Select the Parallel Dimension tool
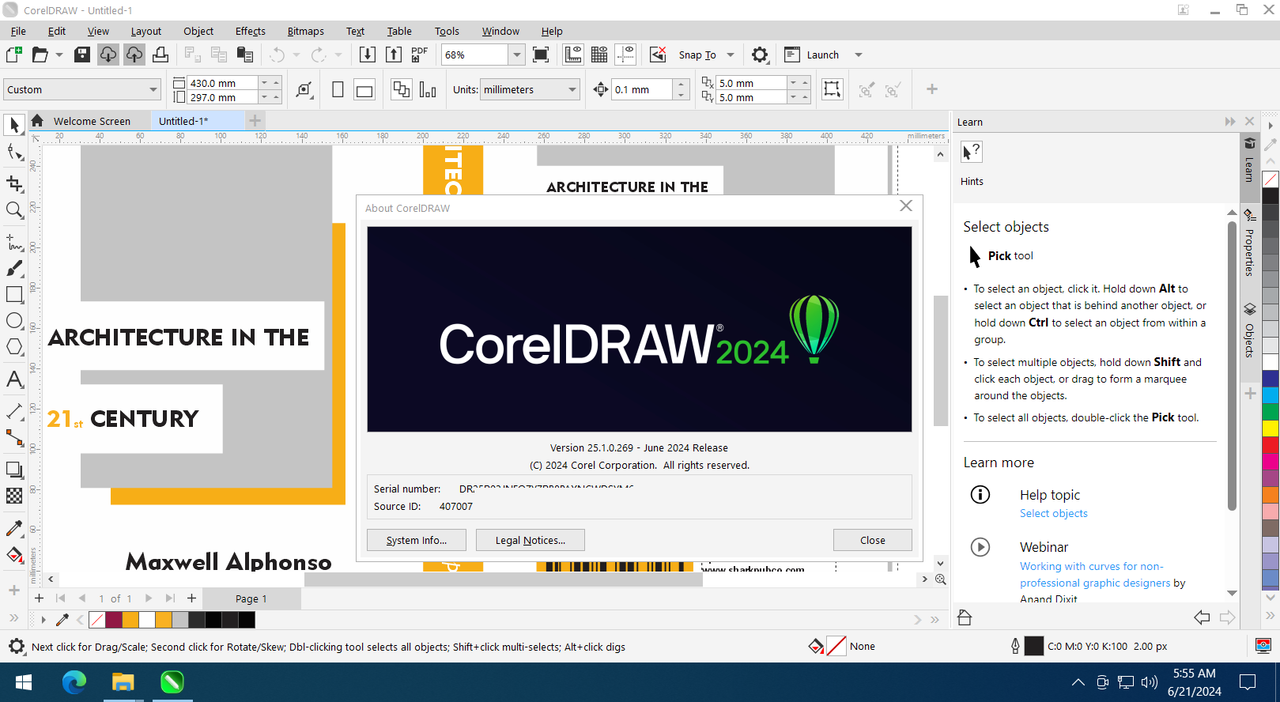Screen dimensions: 1280x702 click(14, 411)
